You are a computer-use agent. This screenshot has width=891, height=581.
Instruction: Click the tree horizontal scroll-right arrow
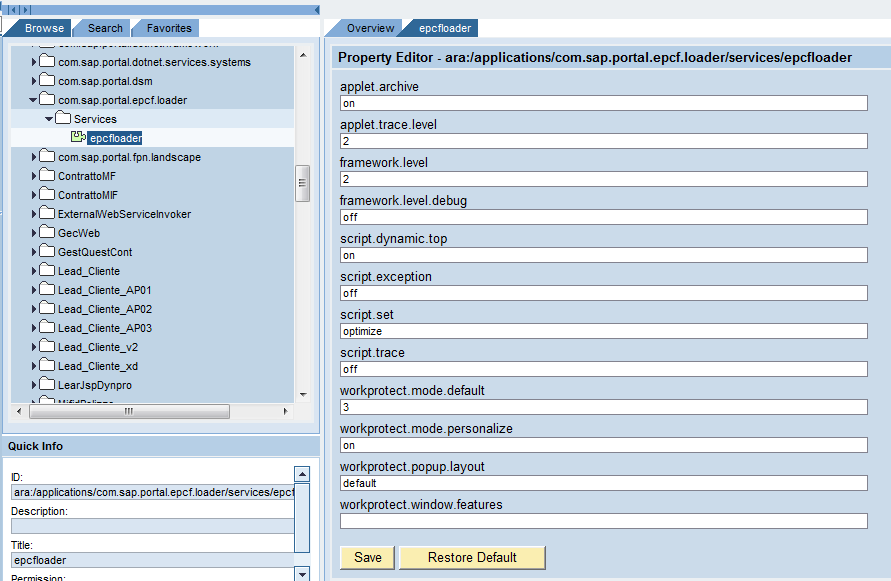(285, 411)
